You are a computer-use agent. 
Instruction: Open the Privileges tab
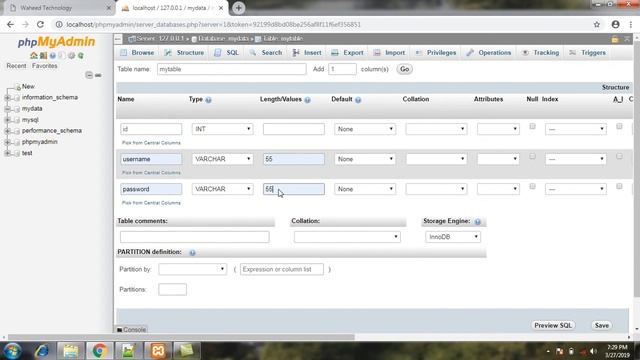click(436, 53)
